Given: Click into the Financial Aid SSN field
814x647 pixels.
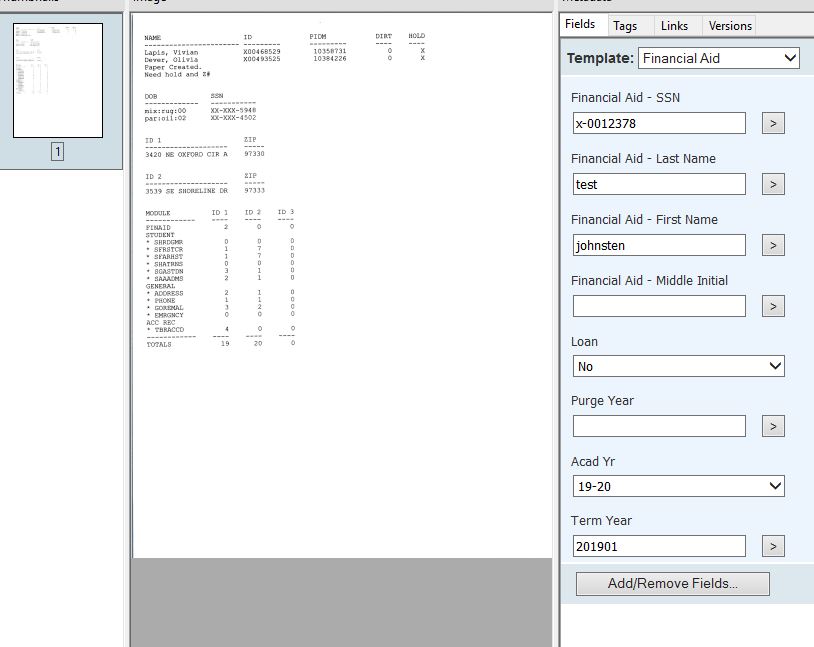Looking at the screenshot, I should (659, 123).
